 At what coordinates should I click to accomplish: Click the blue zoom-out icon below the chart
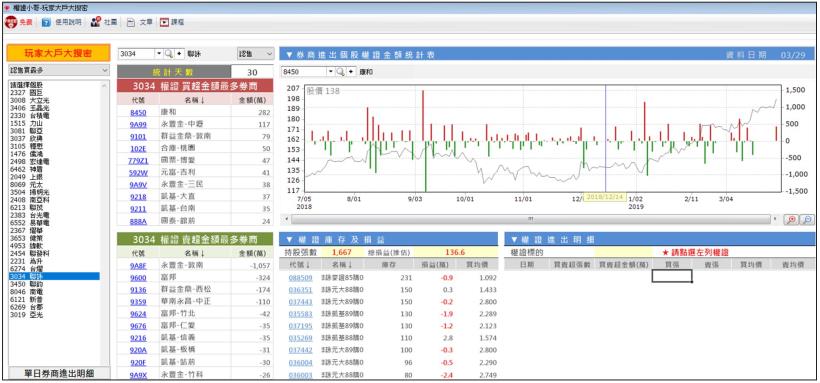807,219
